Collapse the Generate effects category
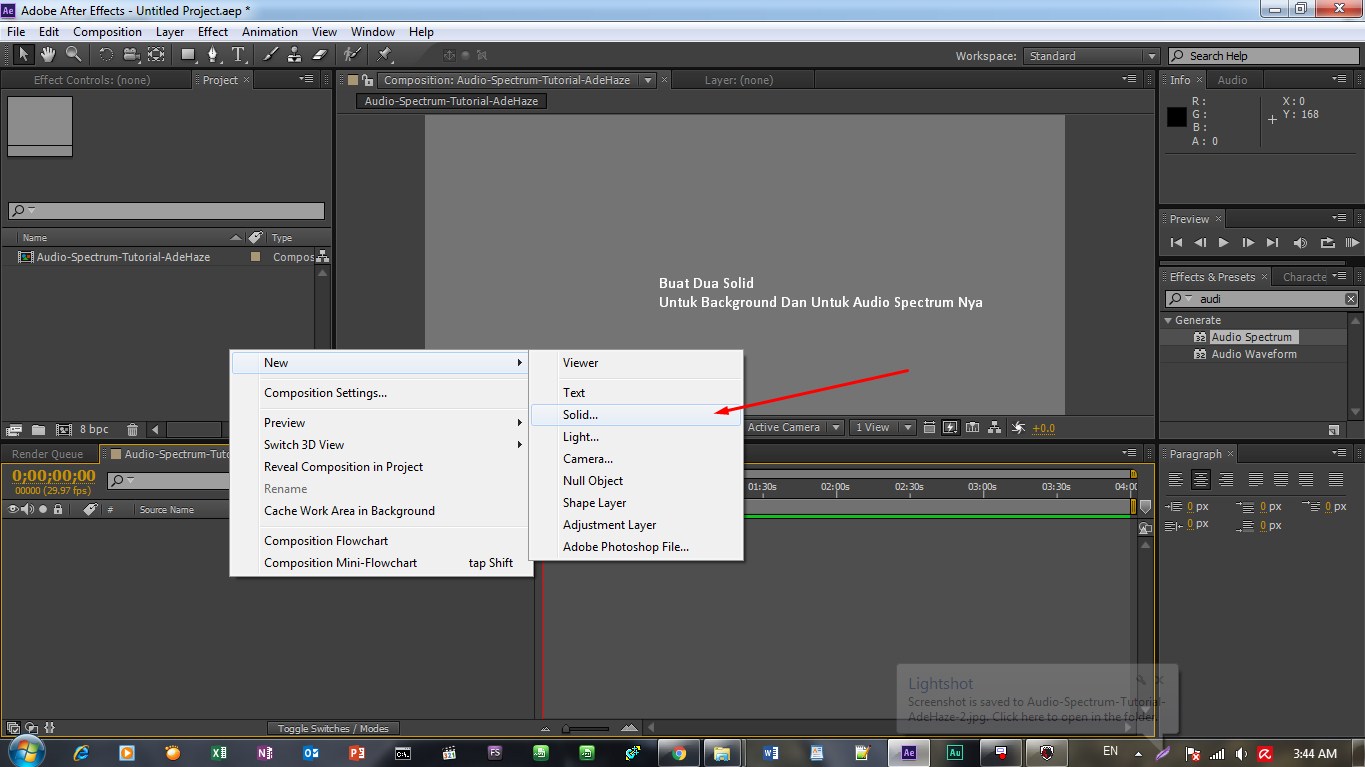 (x=1168, y=320)
